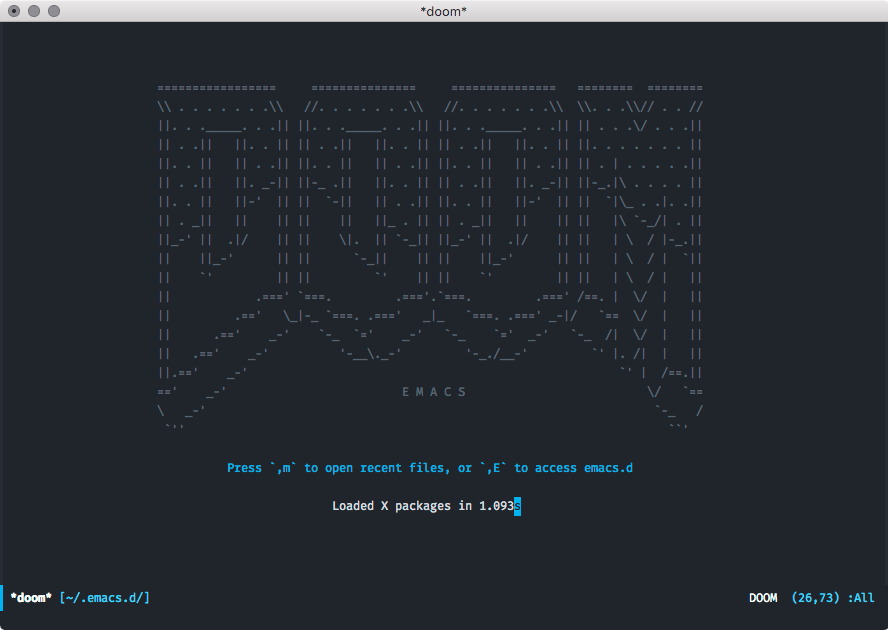888x630 pixels.
Task: Click the [~/.emacs.d/] path in modeline
Action: (x=105, y=598)
